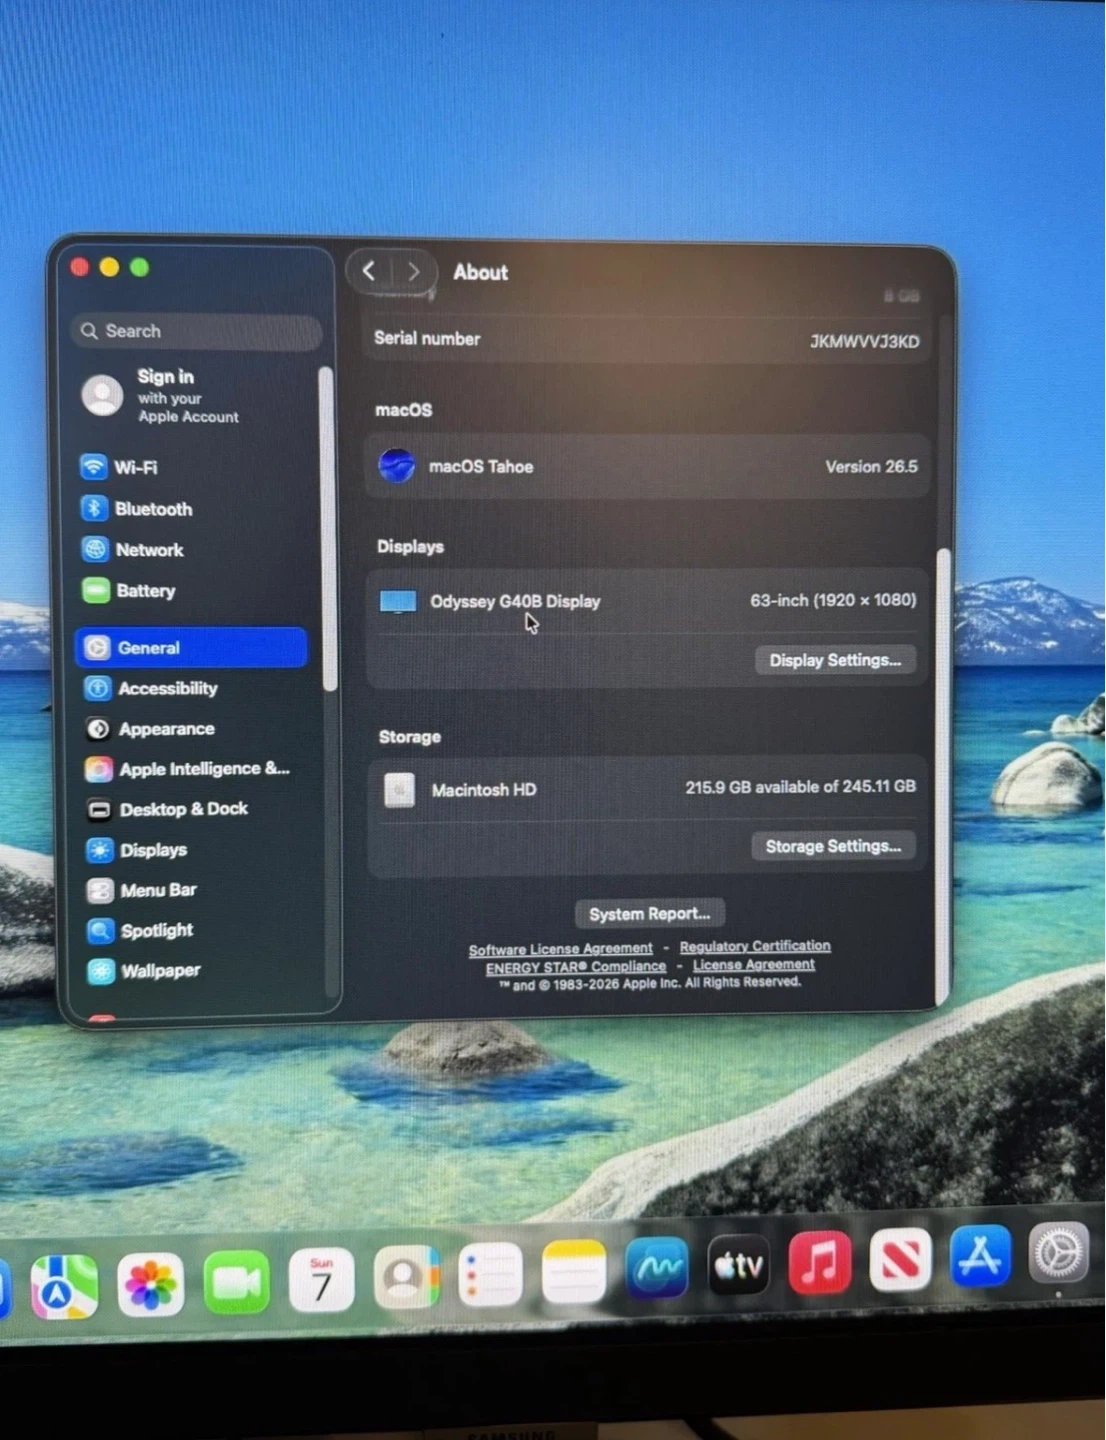1106x1440 pixels.
Task: Open Software License Agreement link
Action: pos(560,949)
